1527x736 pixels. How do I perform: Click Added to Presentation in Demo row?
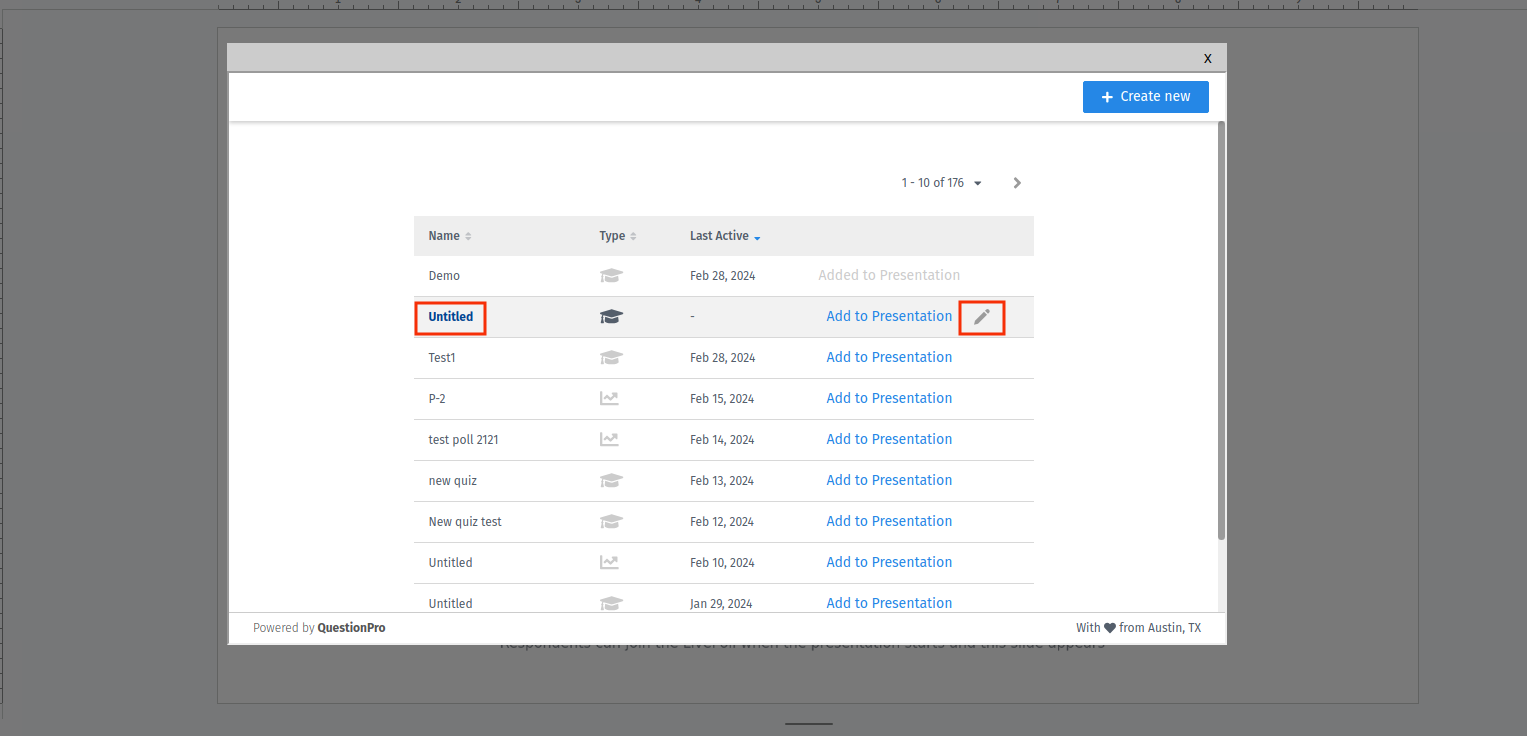pyautogui.click(x=889, y=275)
